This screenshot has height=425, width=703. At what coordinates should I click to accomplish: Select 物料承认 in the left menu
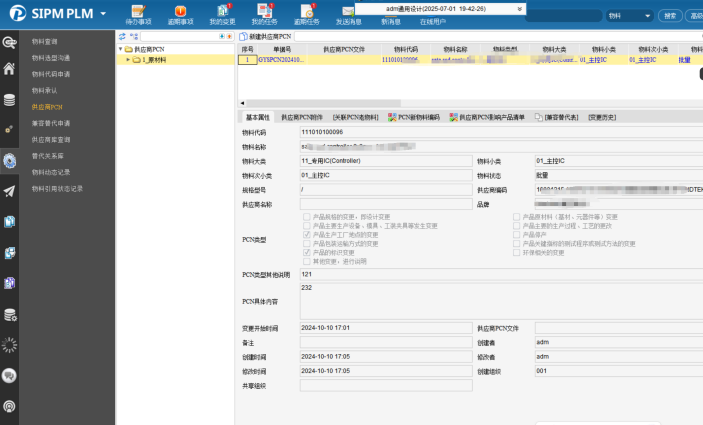point(44,90)
